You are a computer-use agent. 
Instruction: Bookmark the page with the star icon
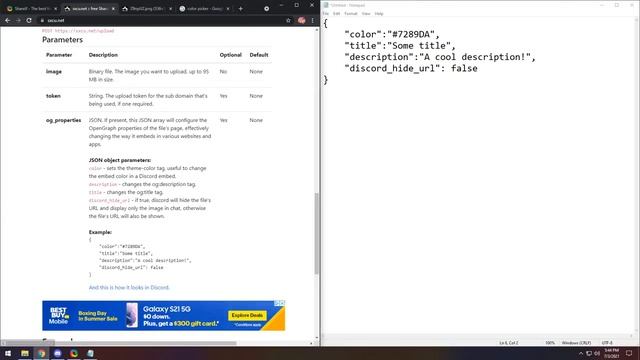[288, 20]
